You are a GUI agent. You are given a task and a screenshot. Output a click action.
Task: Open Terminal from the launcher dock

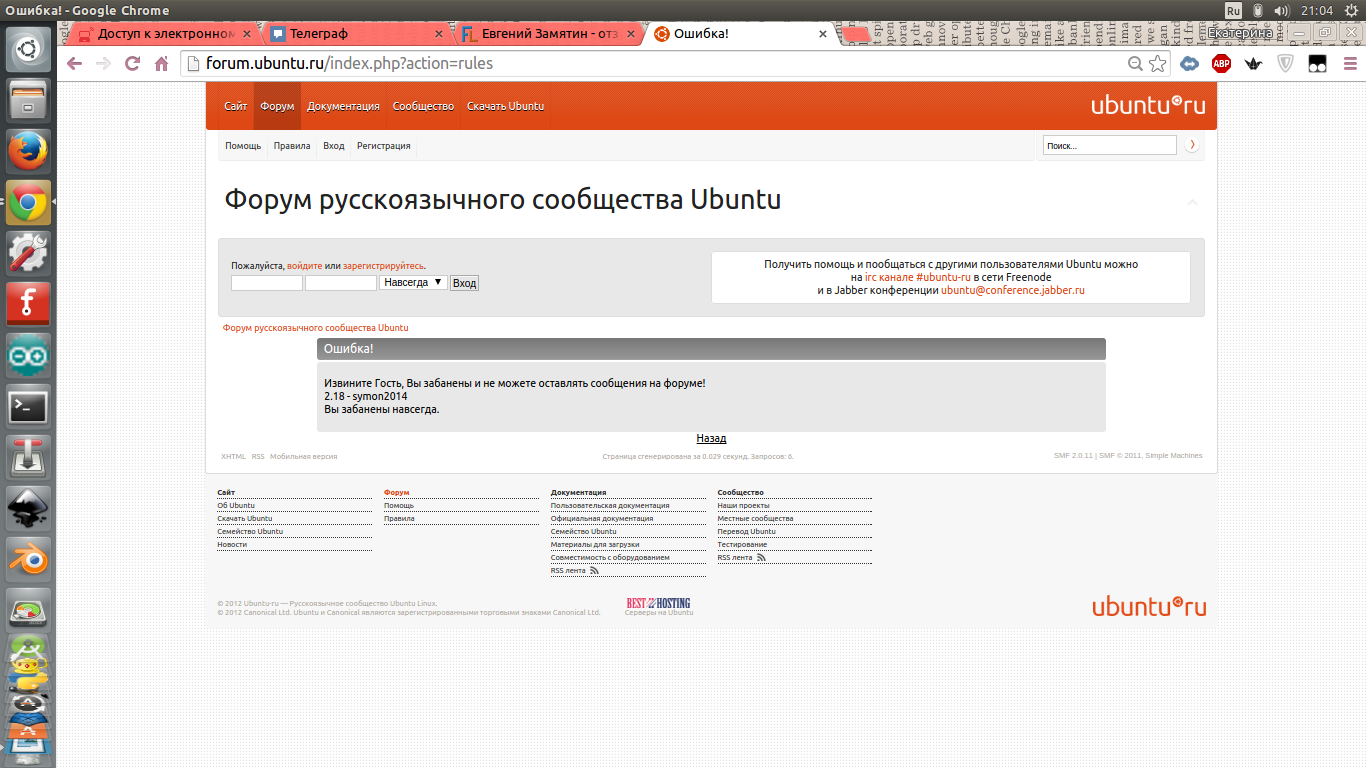pyautogui.click(x=28, y=407)
